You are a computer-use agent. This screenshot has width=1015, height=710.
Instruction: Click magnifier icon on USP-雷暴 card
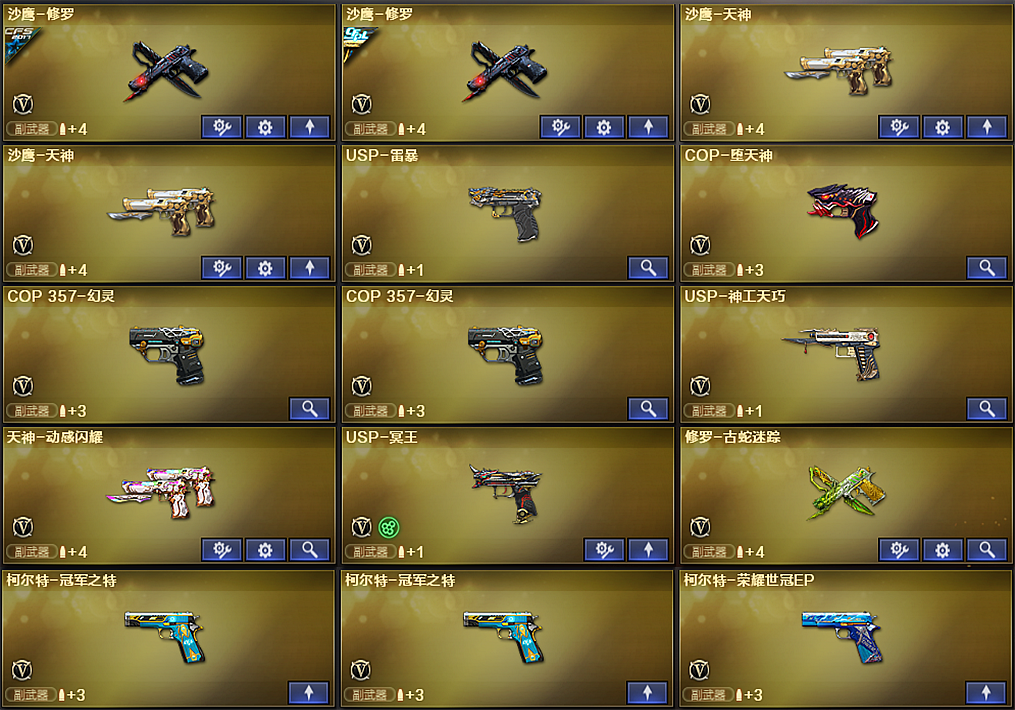click(648, 268)
